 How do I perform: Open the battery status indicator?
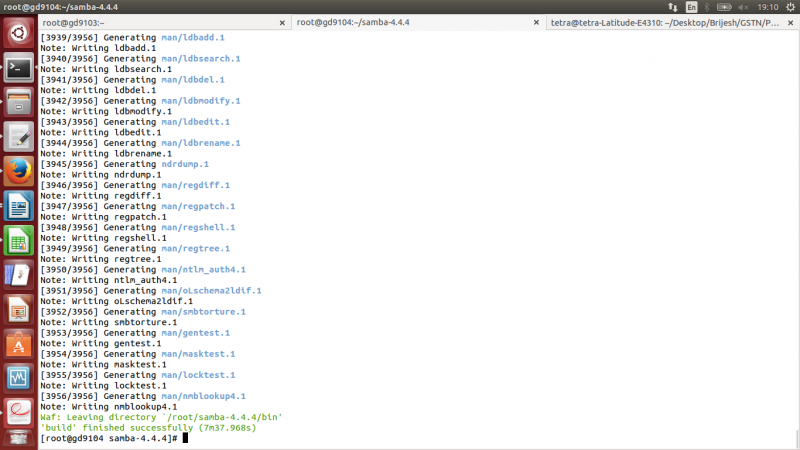click(724, 7)
